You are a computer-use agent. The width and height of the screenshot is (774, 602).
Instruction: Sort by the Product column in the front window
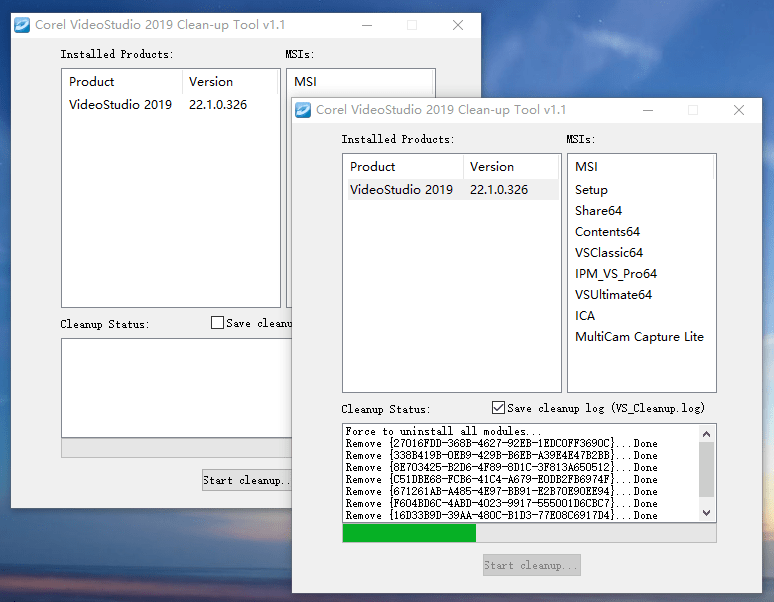[402, 167]
